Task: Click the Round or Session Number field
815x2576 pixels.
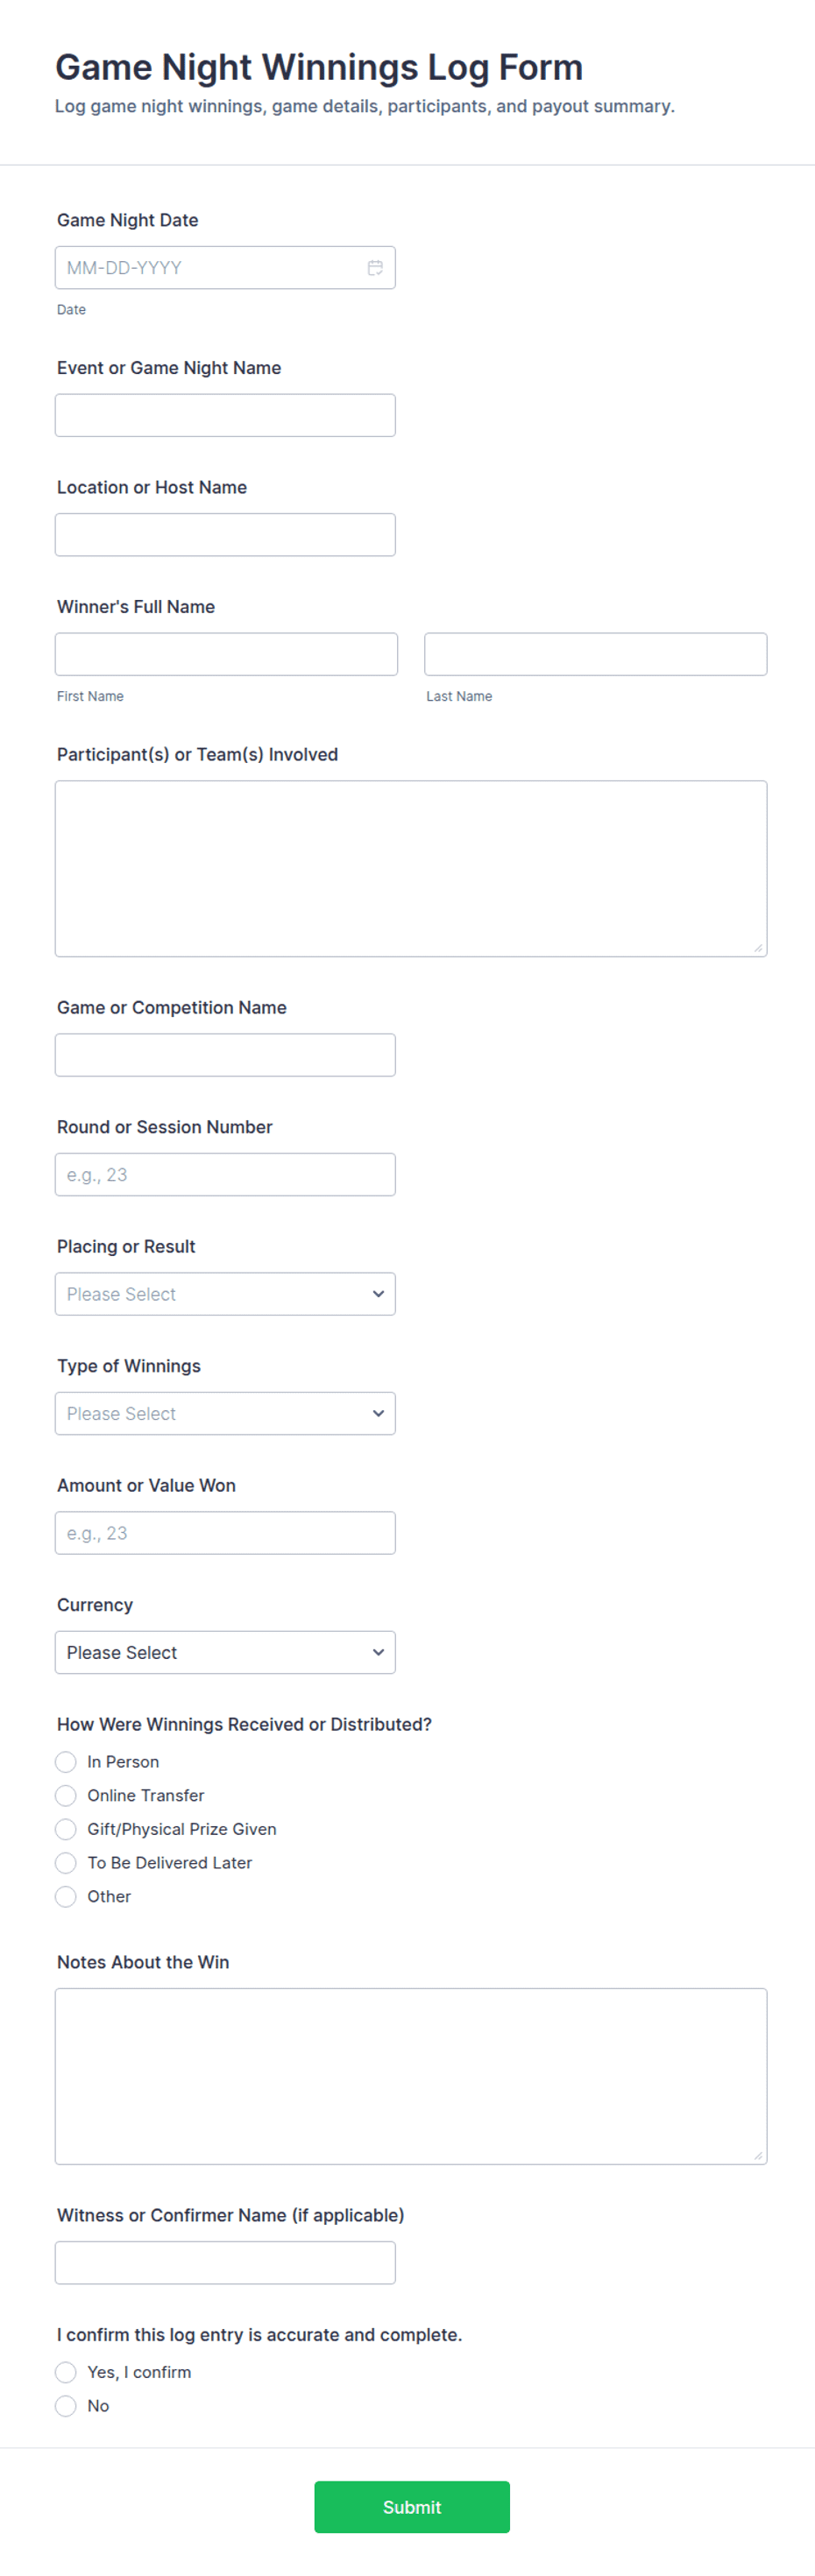Action: (225, 1174)
